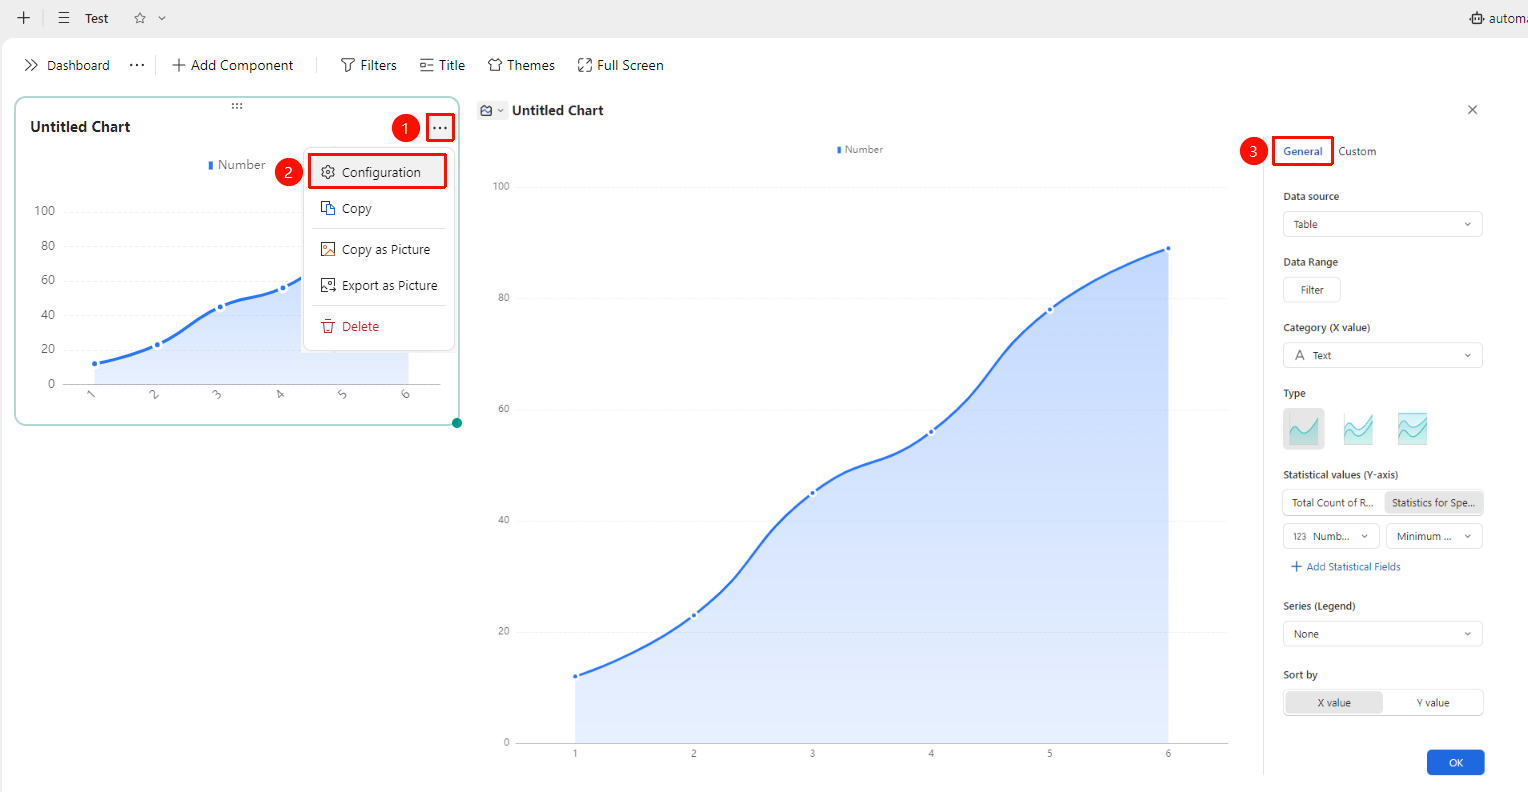
Task: Choose Configuration from the chart menu
Action: [378, 172]
